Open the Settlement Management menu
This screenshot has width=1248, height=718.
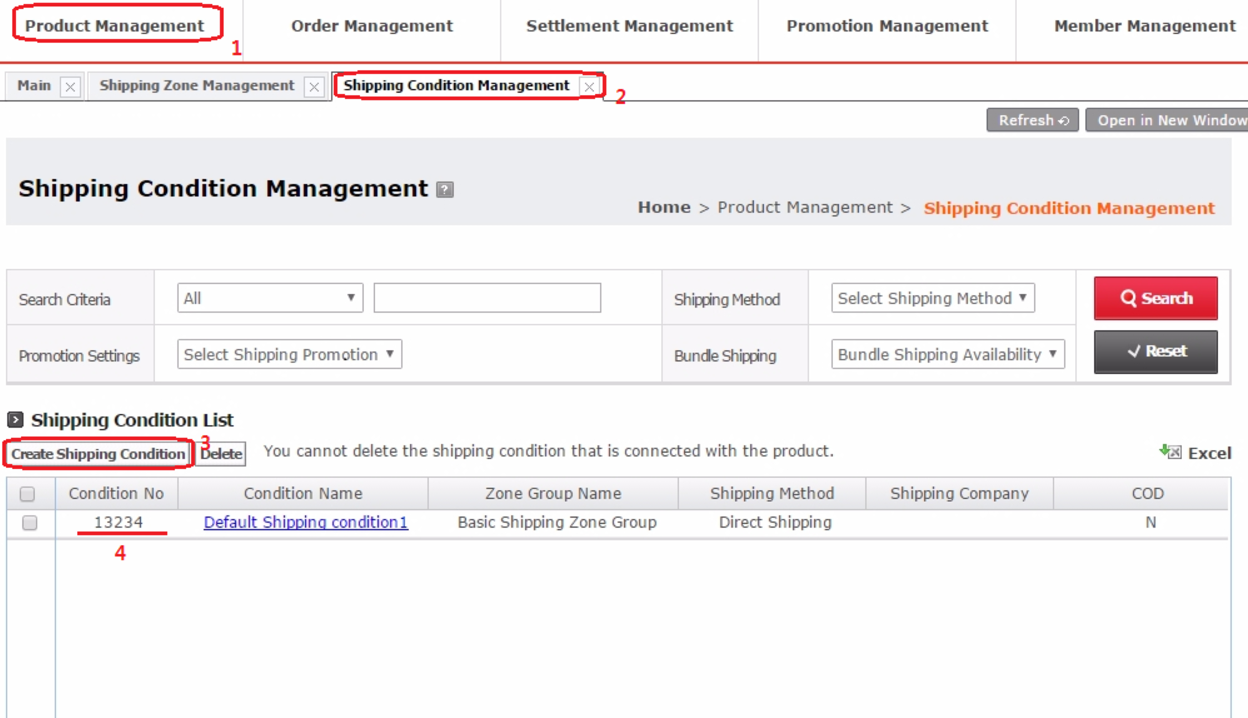click(x=630, y=26)
